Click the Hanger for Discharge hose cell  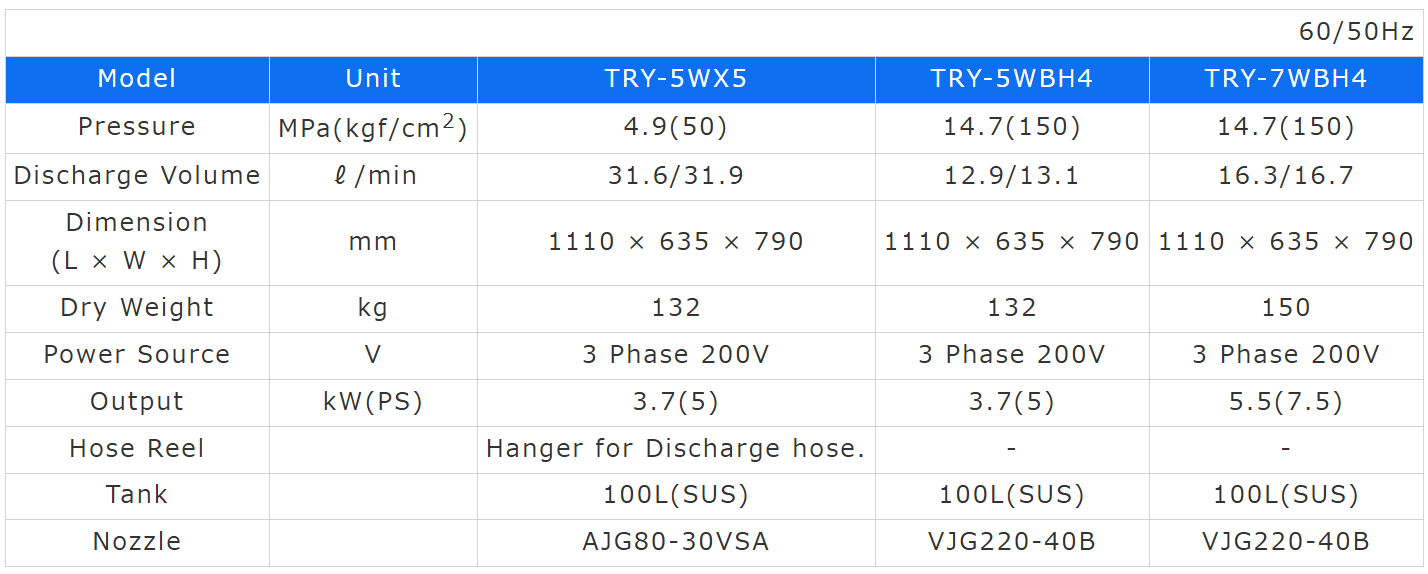(x=676, y=449)
